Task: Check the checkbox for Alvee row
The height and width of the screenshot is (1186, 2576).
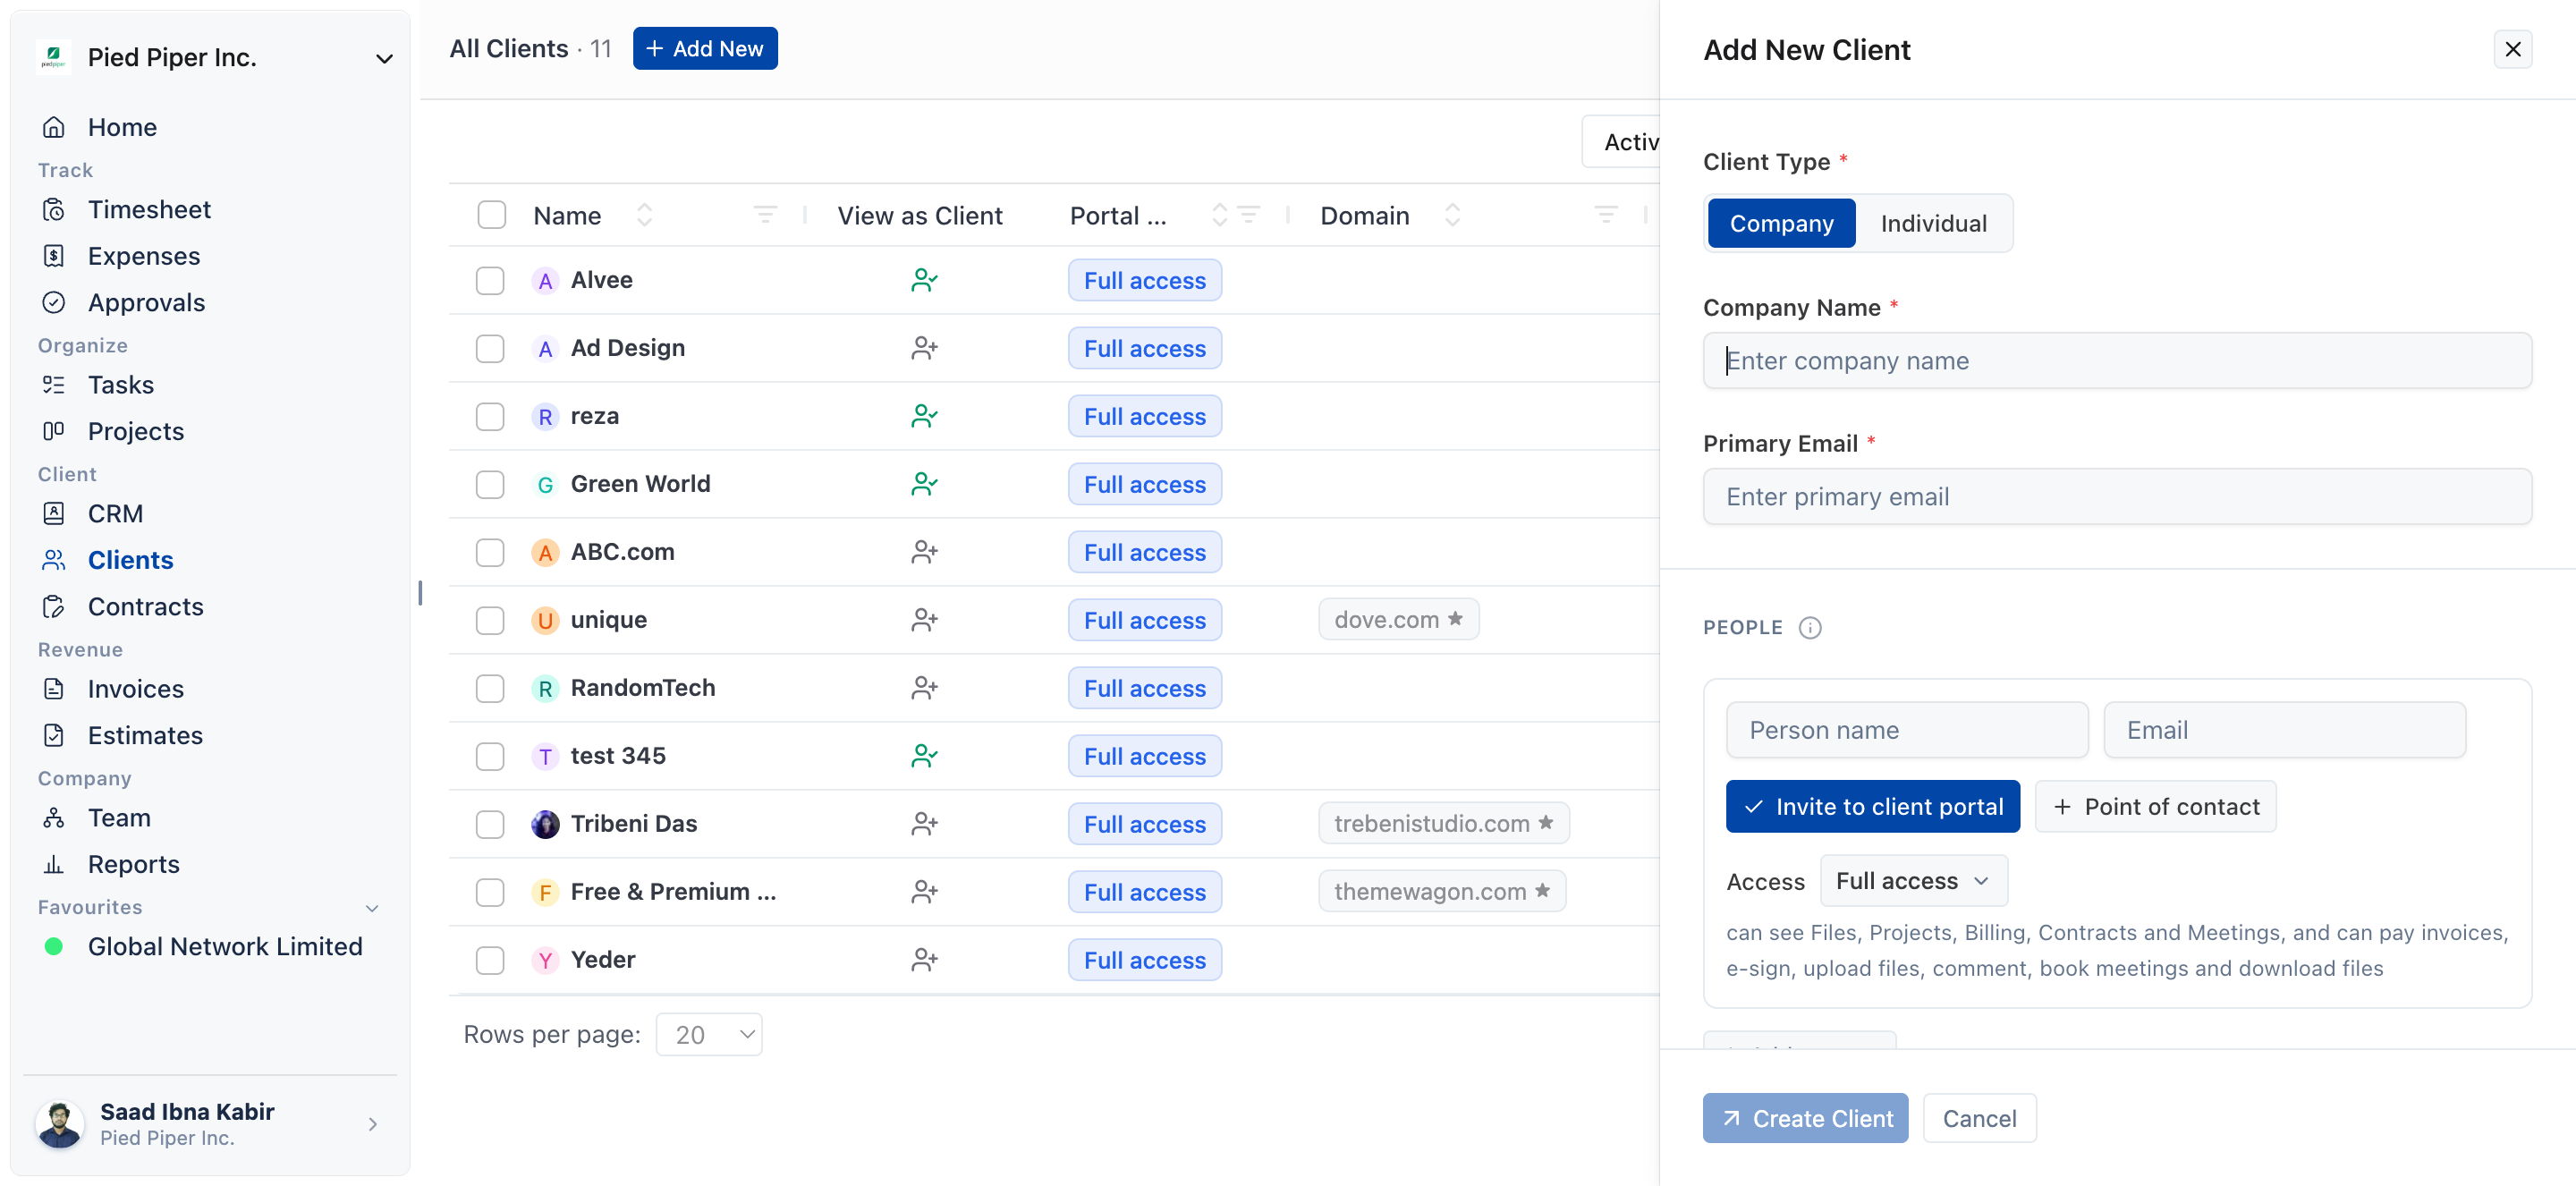Action: point(490,280)
